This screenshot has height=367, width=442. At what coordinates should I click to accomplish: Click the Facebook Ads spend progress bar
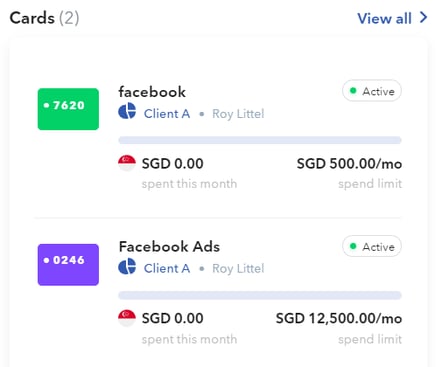click(x=260, y=295)
